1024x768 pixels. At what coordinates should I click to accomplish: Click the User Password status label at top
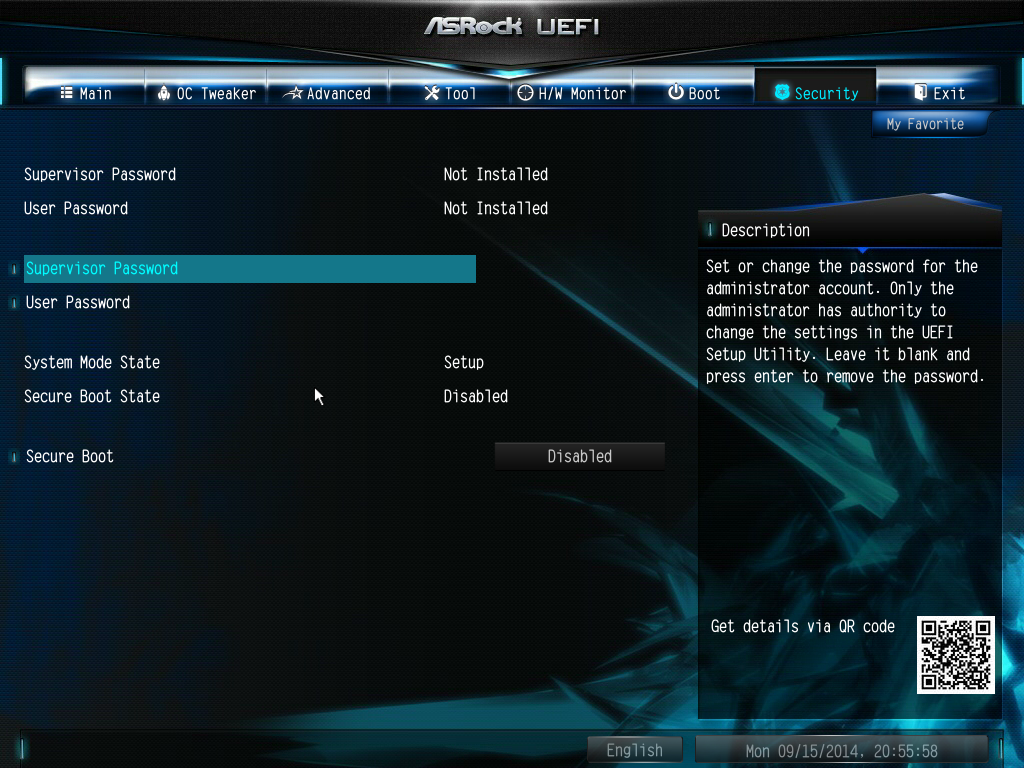tap(76, 208)
